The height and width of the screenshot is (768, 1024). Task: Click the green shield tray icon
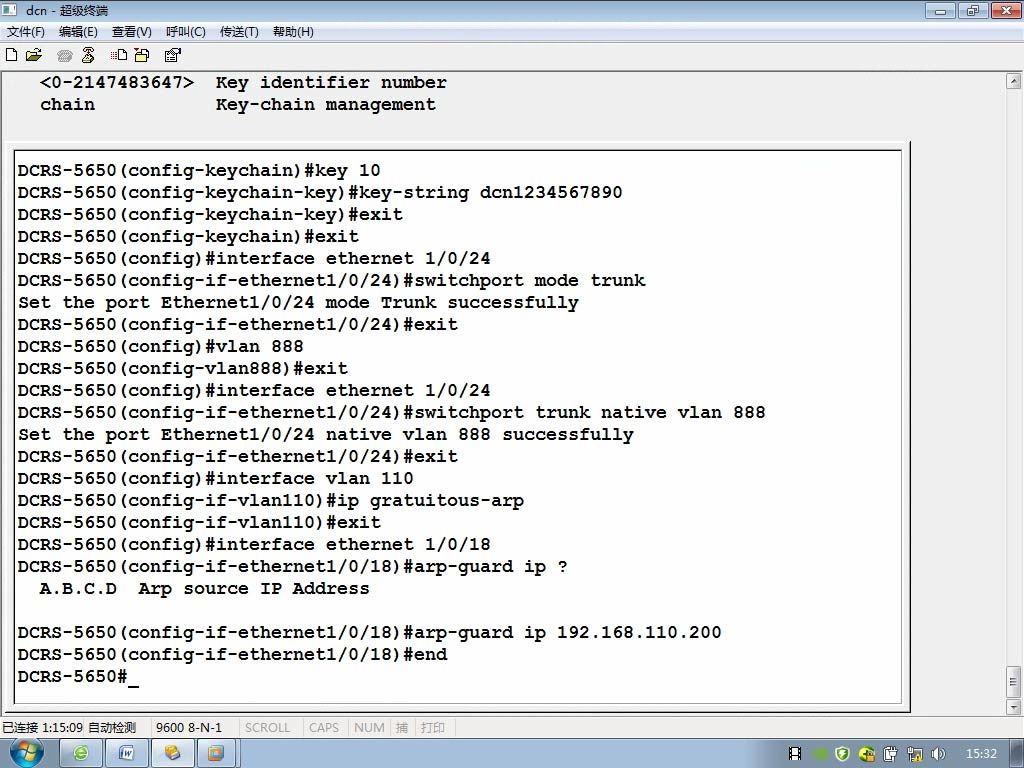(x=842, y=754)
